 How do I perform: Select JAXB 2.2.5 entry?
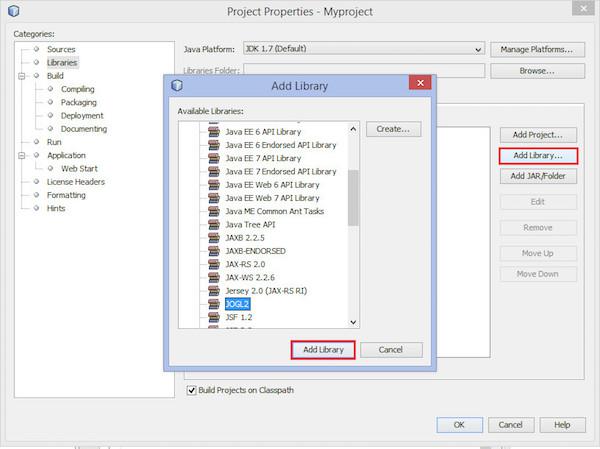point(245,238)
